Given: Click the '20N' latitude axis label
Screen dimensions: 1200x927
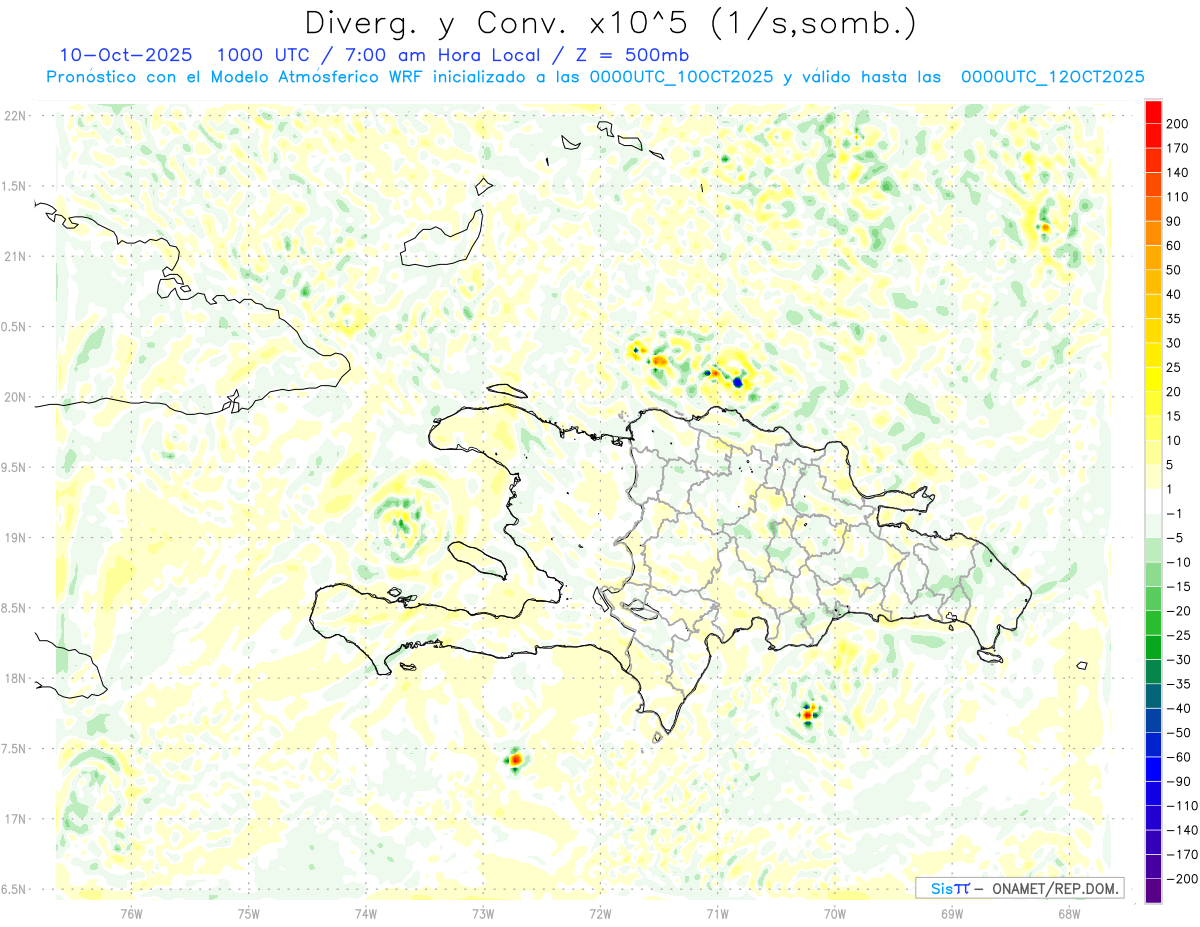Looking at the screenshot, I should pos(15,397).
